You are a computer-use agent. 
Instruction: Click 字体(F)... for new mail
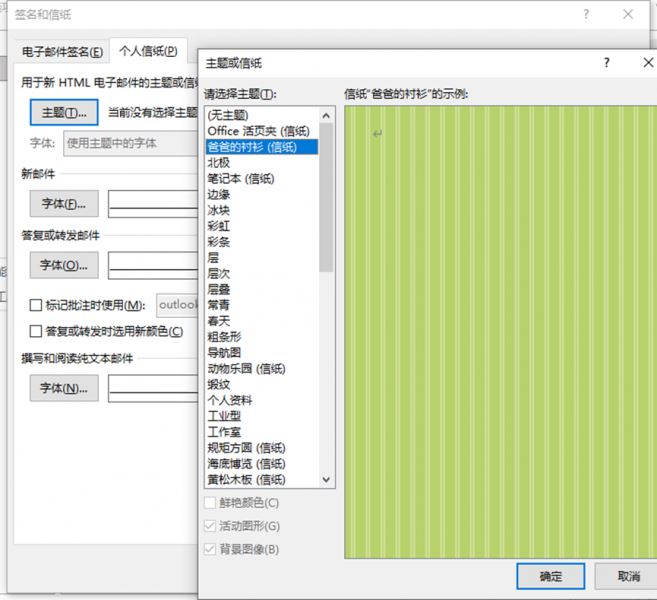[64, 204]
